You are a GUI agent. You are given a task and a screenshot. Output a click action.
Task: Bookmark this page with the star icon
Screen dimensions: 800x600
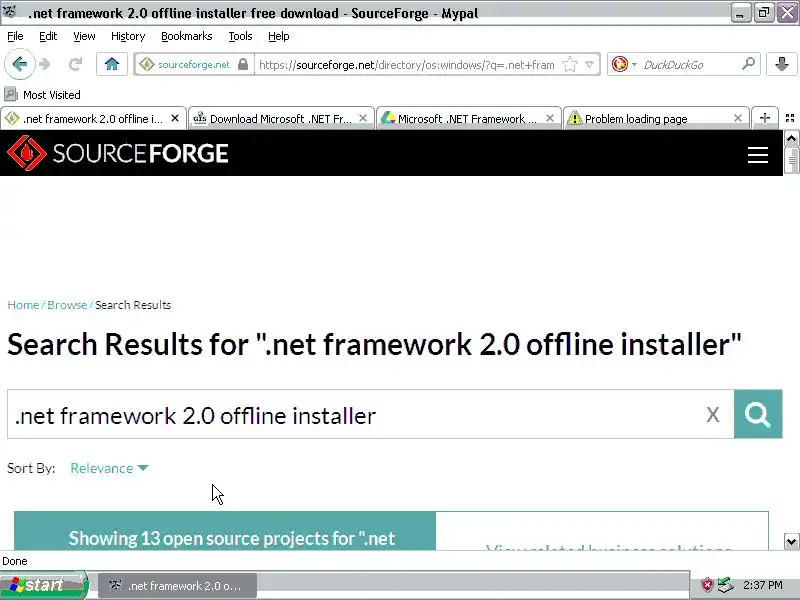coord(569,65)
